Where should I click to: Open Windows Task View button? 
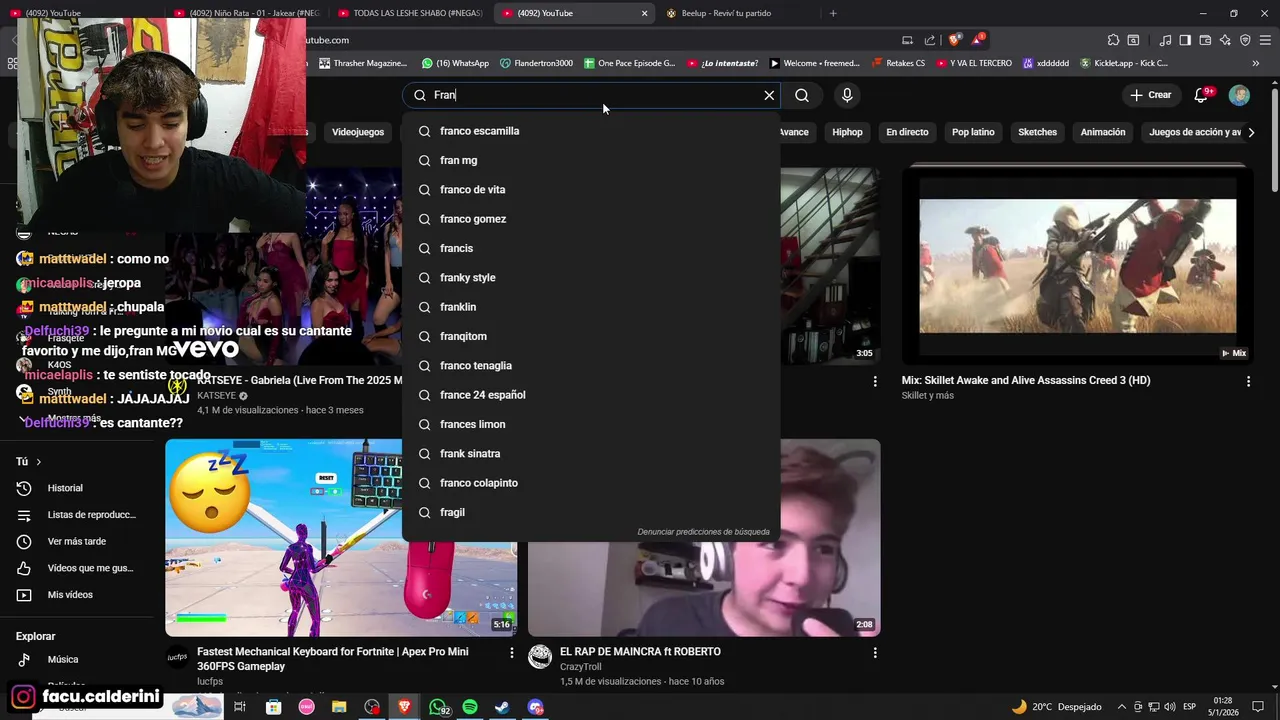tap(240, 707)
